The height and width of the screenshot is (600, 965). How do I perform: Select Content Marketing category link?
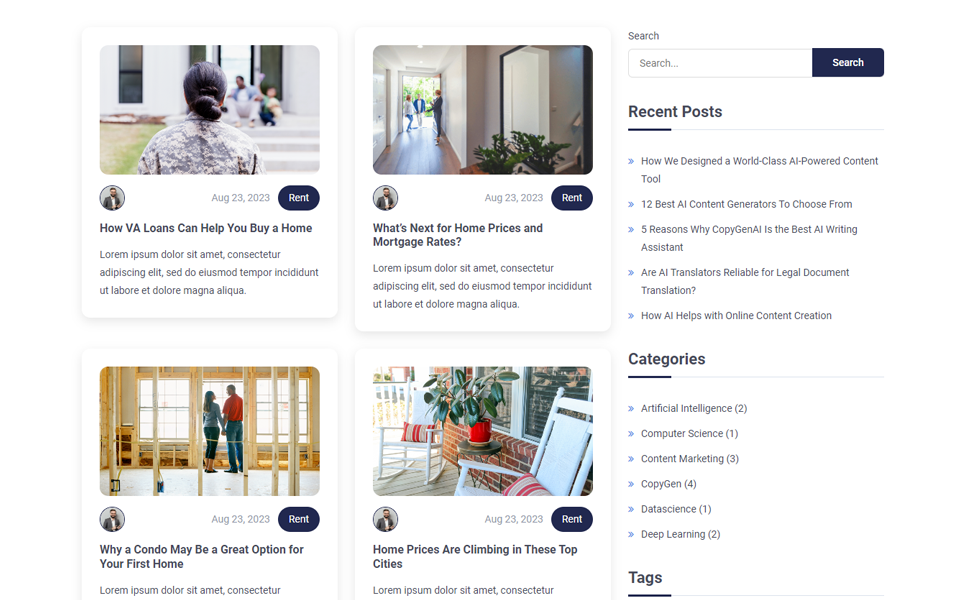pyautogui.click(x=682, y=459)
